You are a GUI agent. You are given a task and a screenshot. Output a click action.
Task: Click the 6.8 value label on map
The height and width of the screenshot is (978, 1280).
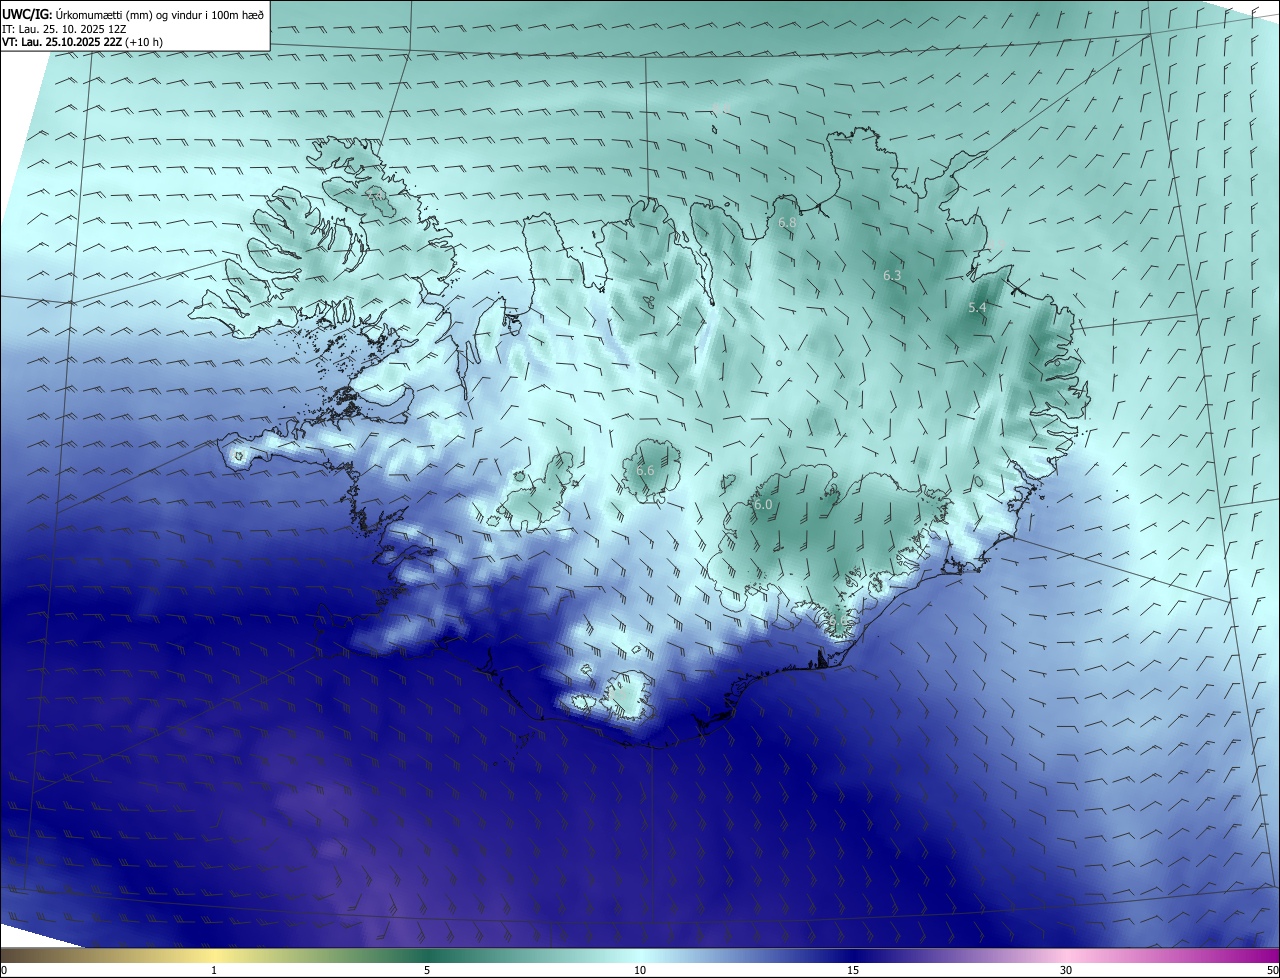click(787, 223)
